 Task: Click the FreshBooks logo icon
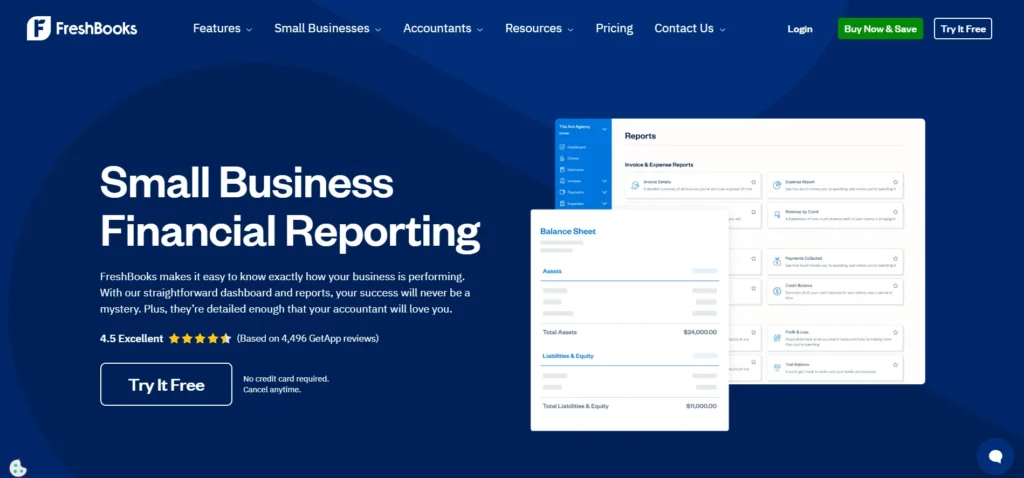[39, 29]
